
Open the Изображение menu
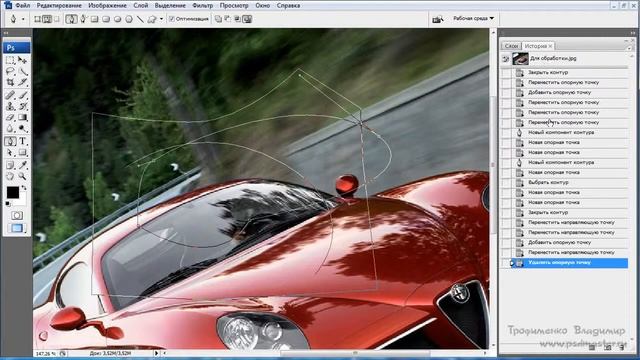click(x=108, y=5)
